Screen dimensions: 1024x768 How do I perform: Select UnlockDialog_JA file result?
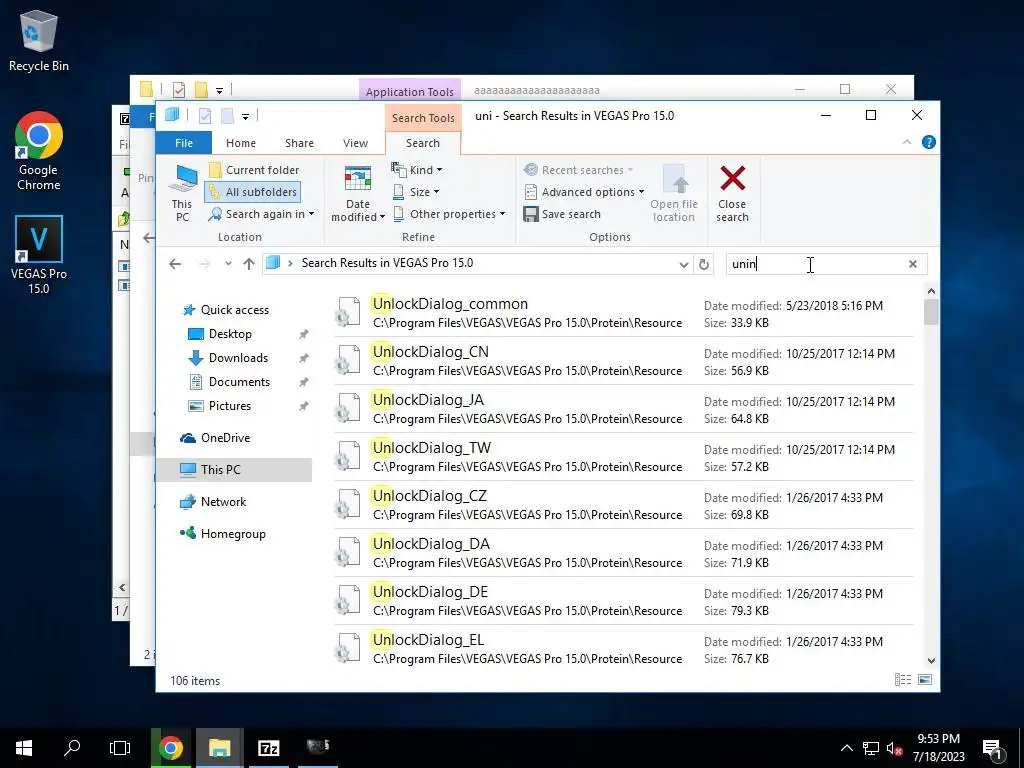[x=623, y=409]
